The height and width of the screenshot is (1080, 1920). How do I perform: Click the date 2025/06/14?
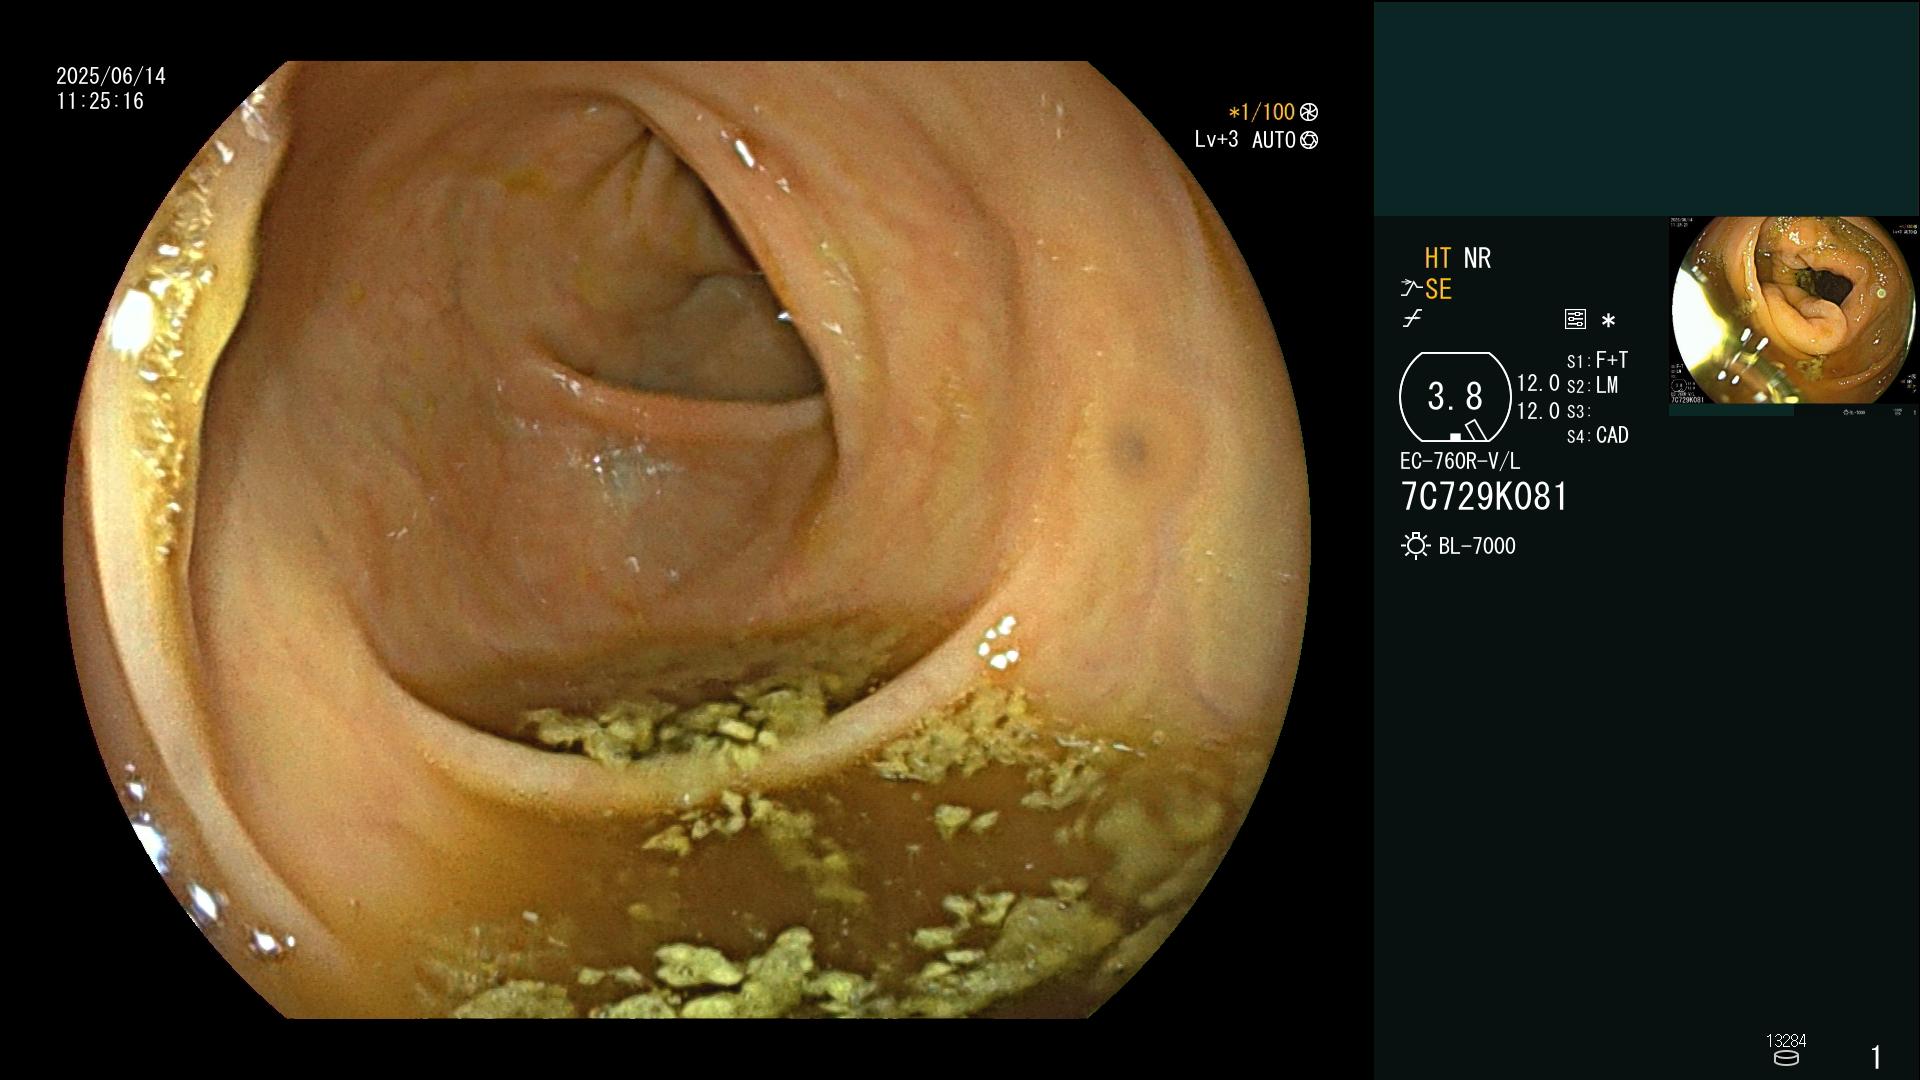[111, 76]
